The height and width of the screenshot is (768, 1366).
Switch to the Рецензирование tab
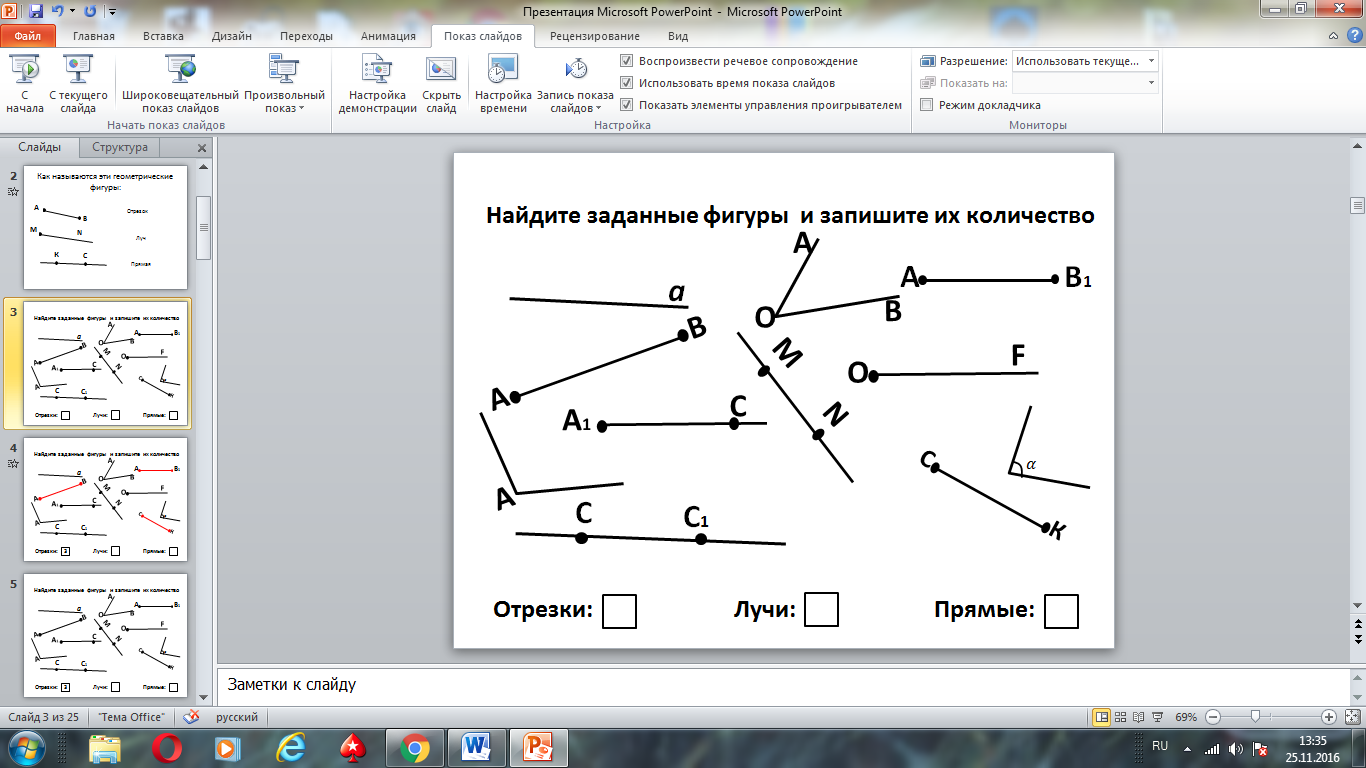coord(595,36)
